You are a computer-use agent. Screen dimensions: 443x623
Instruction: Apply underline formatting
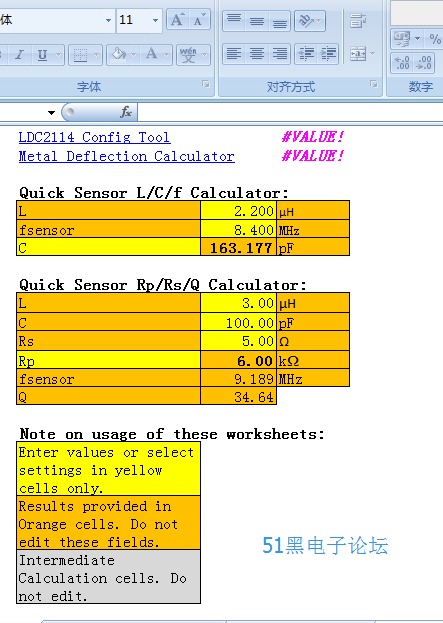tap(43, 54)
